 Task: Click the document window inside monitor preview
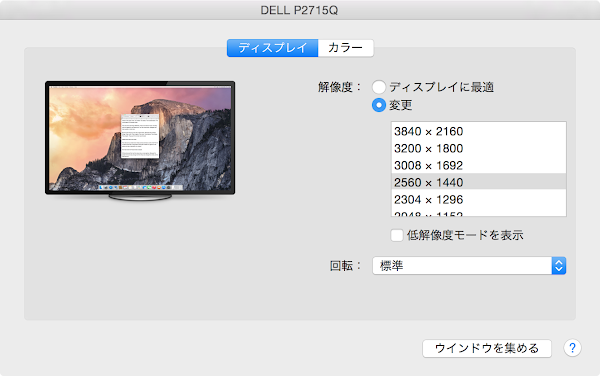click(140, 136)
